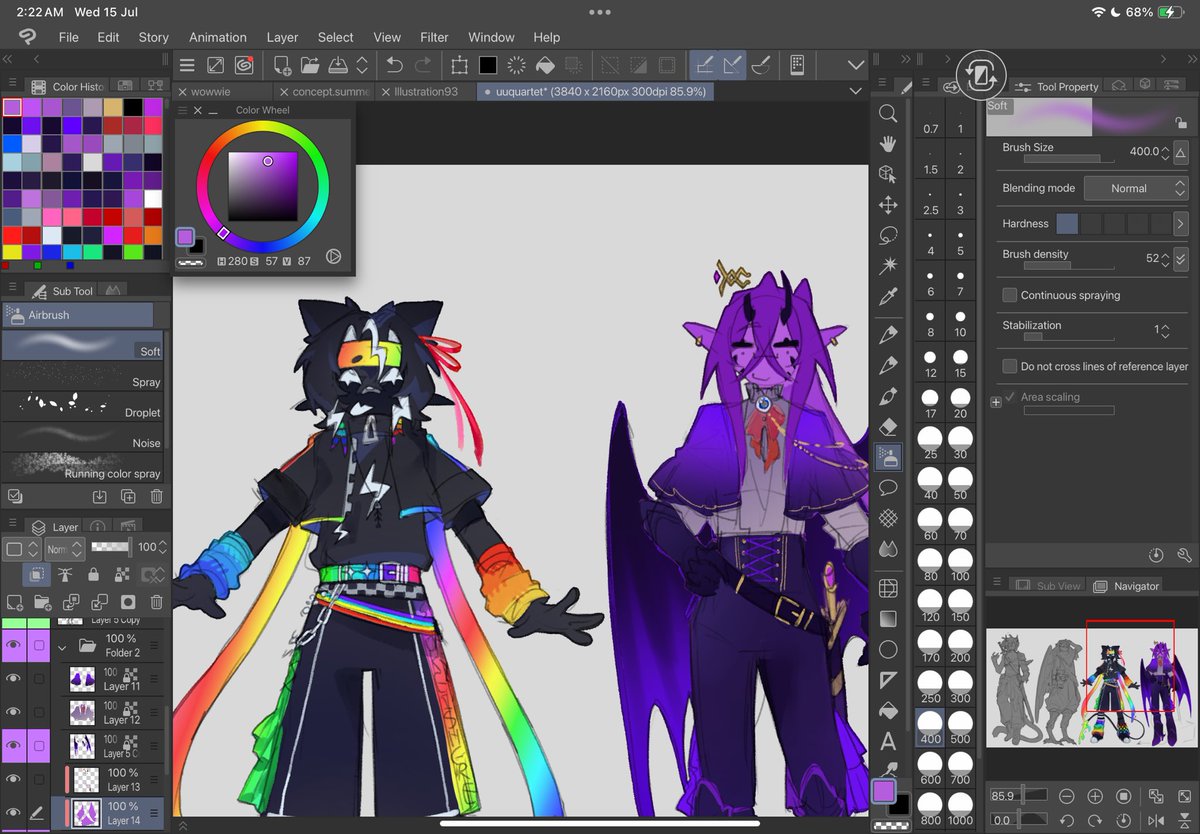Screen dimensions: 1200x834
Task: Switch to the wowwie canvas tab
Action: point(224,91)
